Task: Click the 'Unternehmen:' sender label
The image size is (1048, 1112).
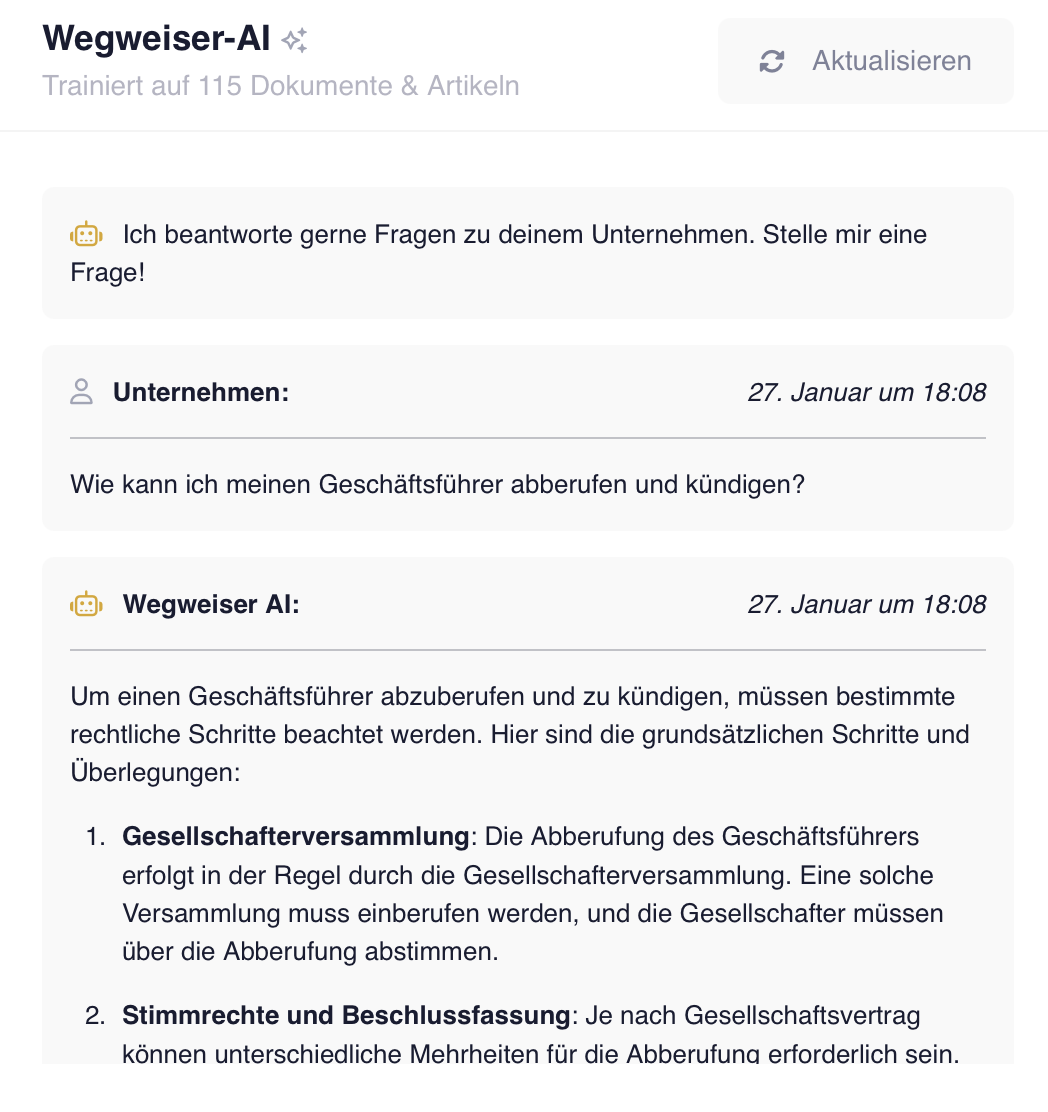Action: coord(201,392)
